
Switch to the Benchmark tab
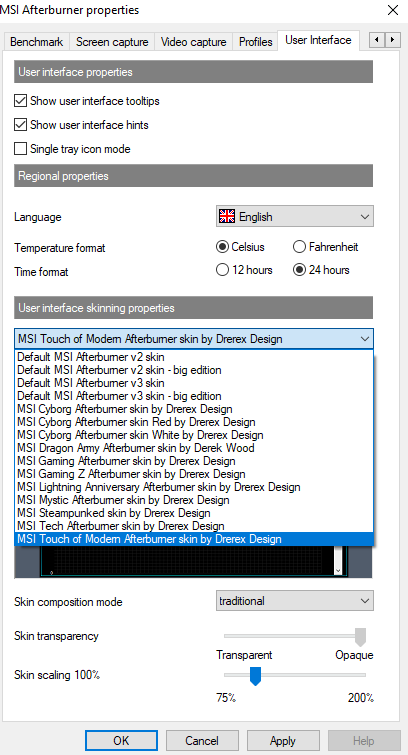tap(37, 42)
